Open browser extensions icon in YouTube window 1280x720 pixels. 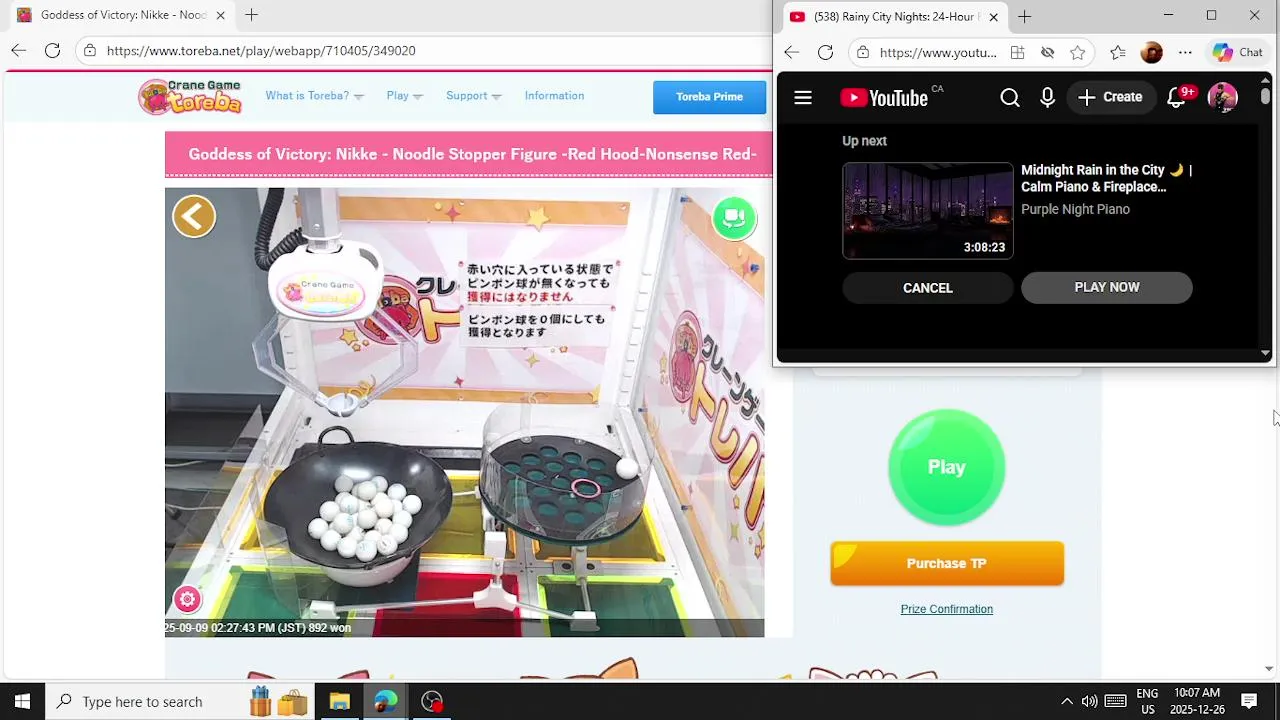point(1117,52)
